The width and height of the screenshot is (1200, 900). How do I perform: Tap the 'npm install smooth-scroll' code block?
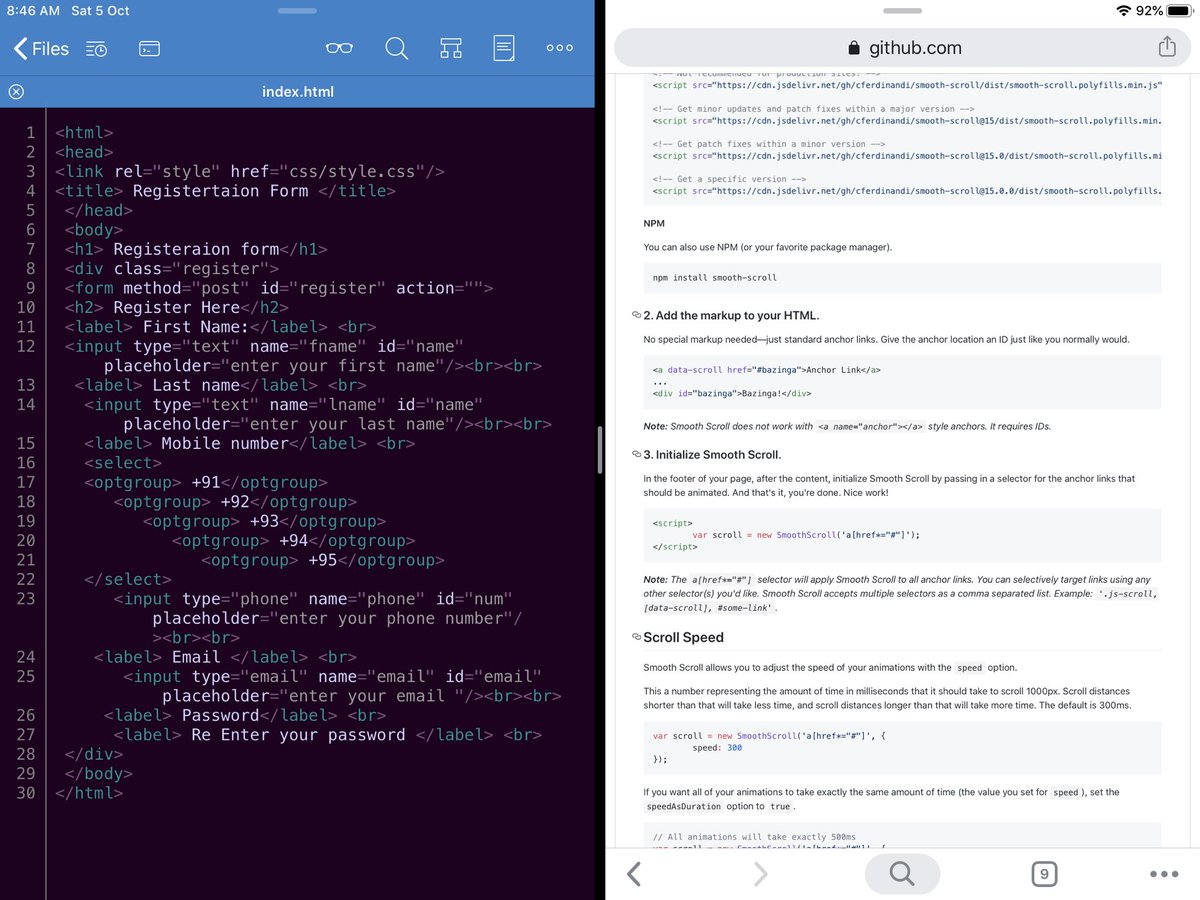tap(903, 277)
